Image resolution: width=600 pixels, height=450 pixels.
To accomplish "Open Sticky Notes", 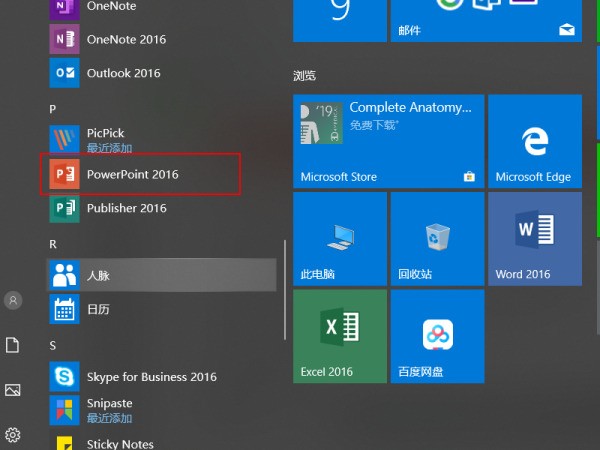I will (x=119, y=443).
